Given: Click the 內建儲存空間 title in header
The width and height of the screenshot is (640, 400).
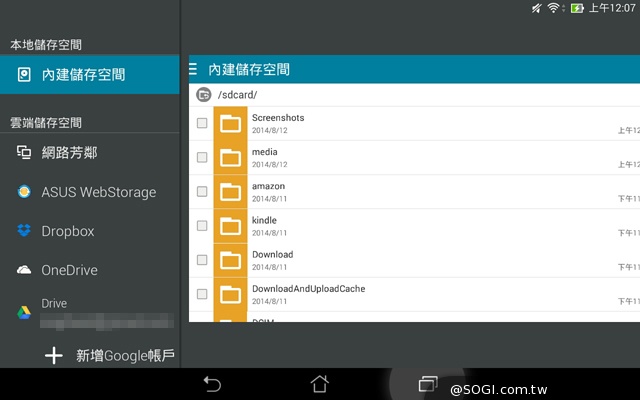Looking at the screenshot, I should (249, 69).
